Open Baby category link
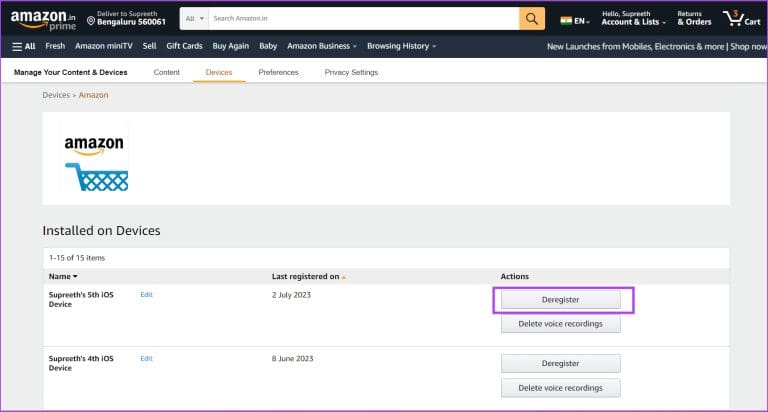The width and height of the screenshot is (768, 412). (268, 46)
